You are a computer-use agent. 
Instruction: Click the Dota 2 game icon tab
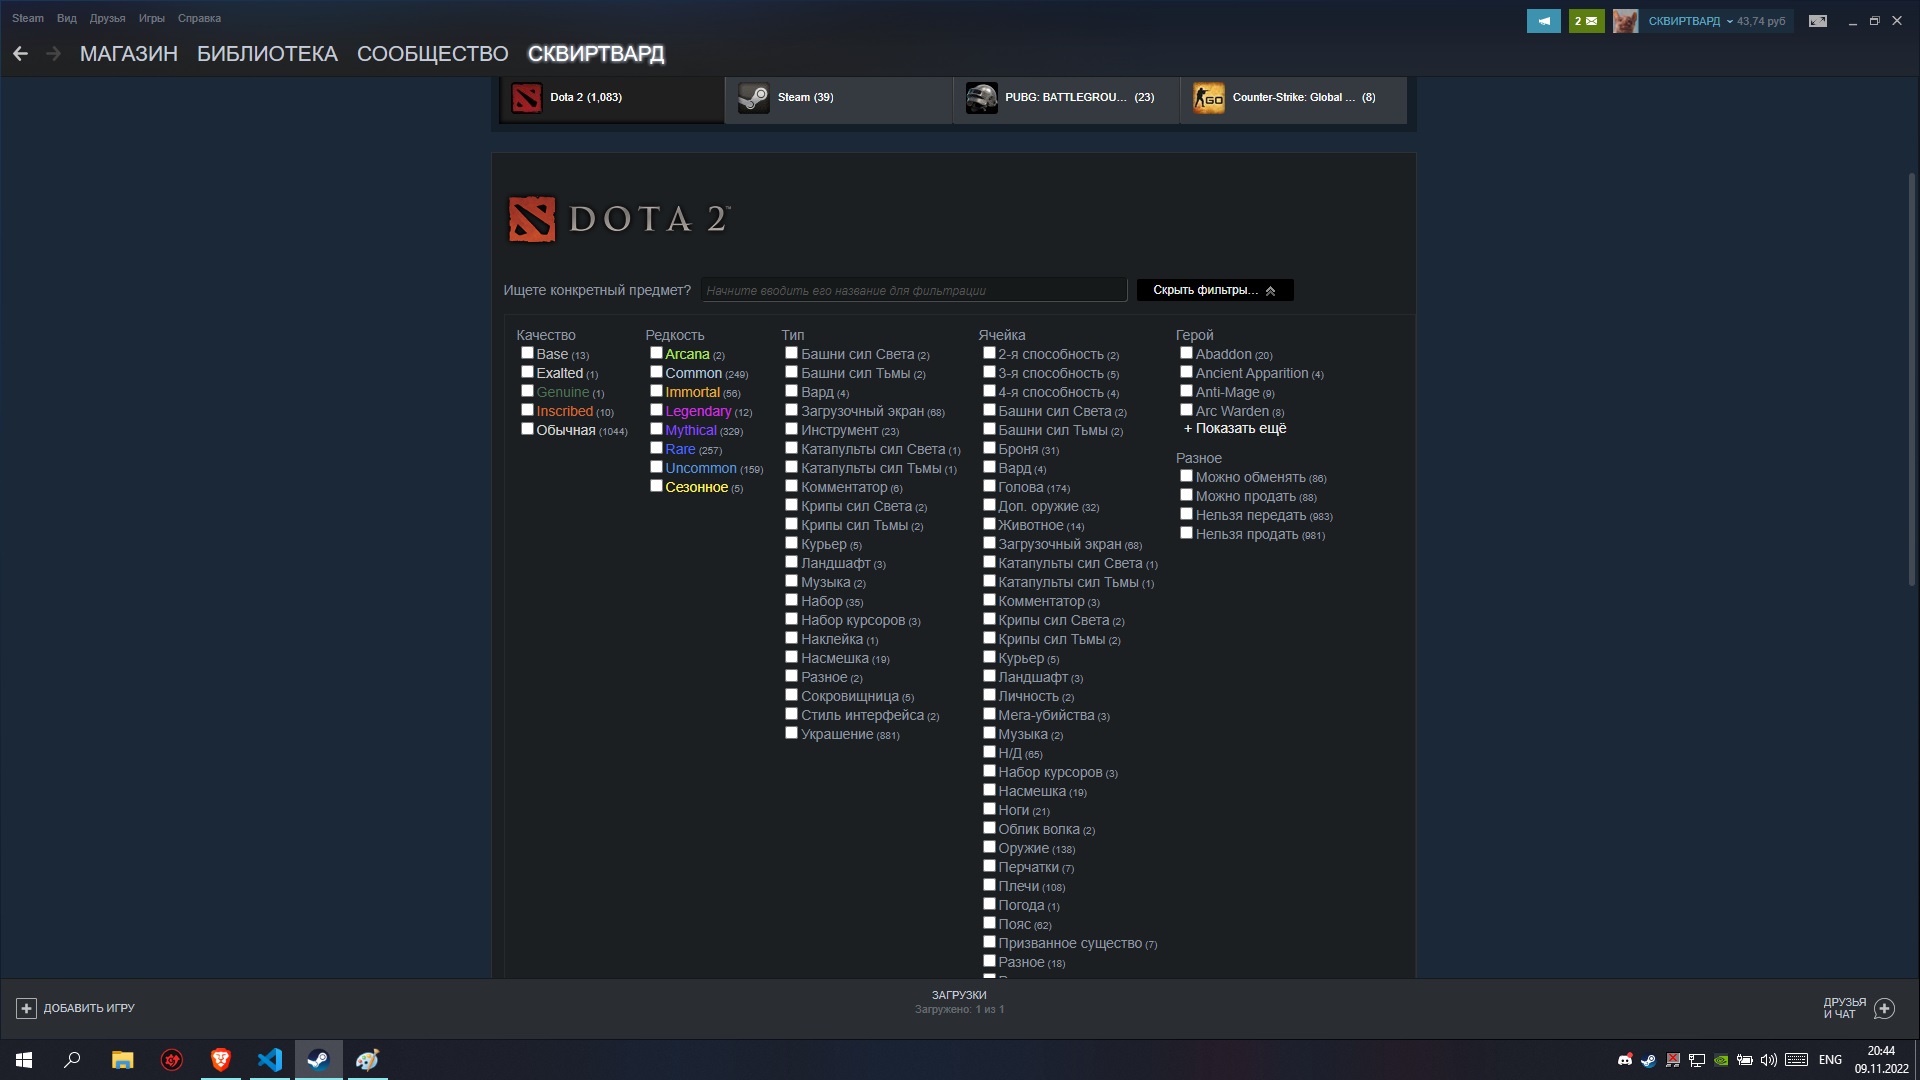pos(526,98)
